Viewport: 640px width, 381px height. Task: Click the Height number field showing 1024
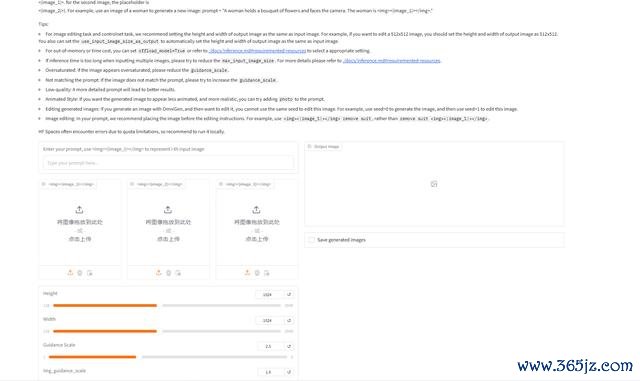point(269,294)
